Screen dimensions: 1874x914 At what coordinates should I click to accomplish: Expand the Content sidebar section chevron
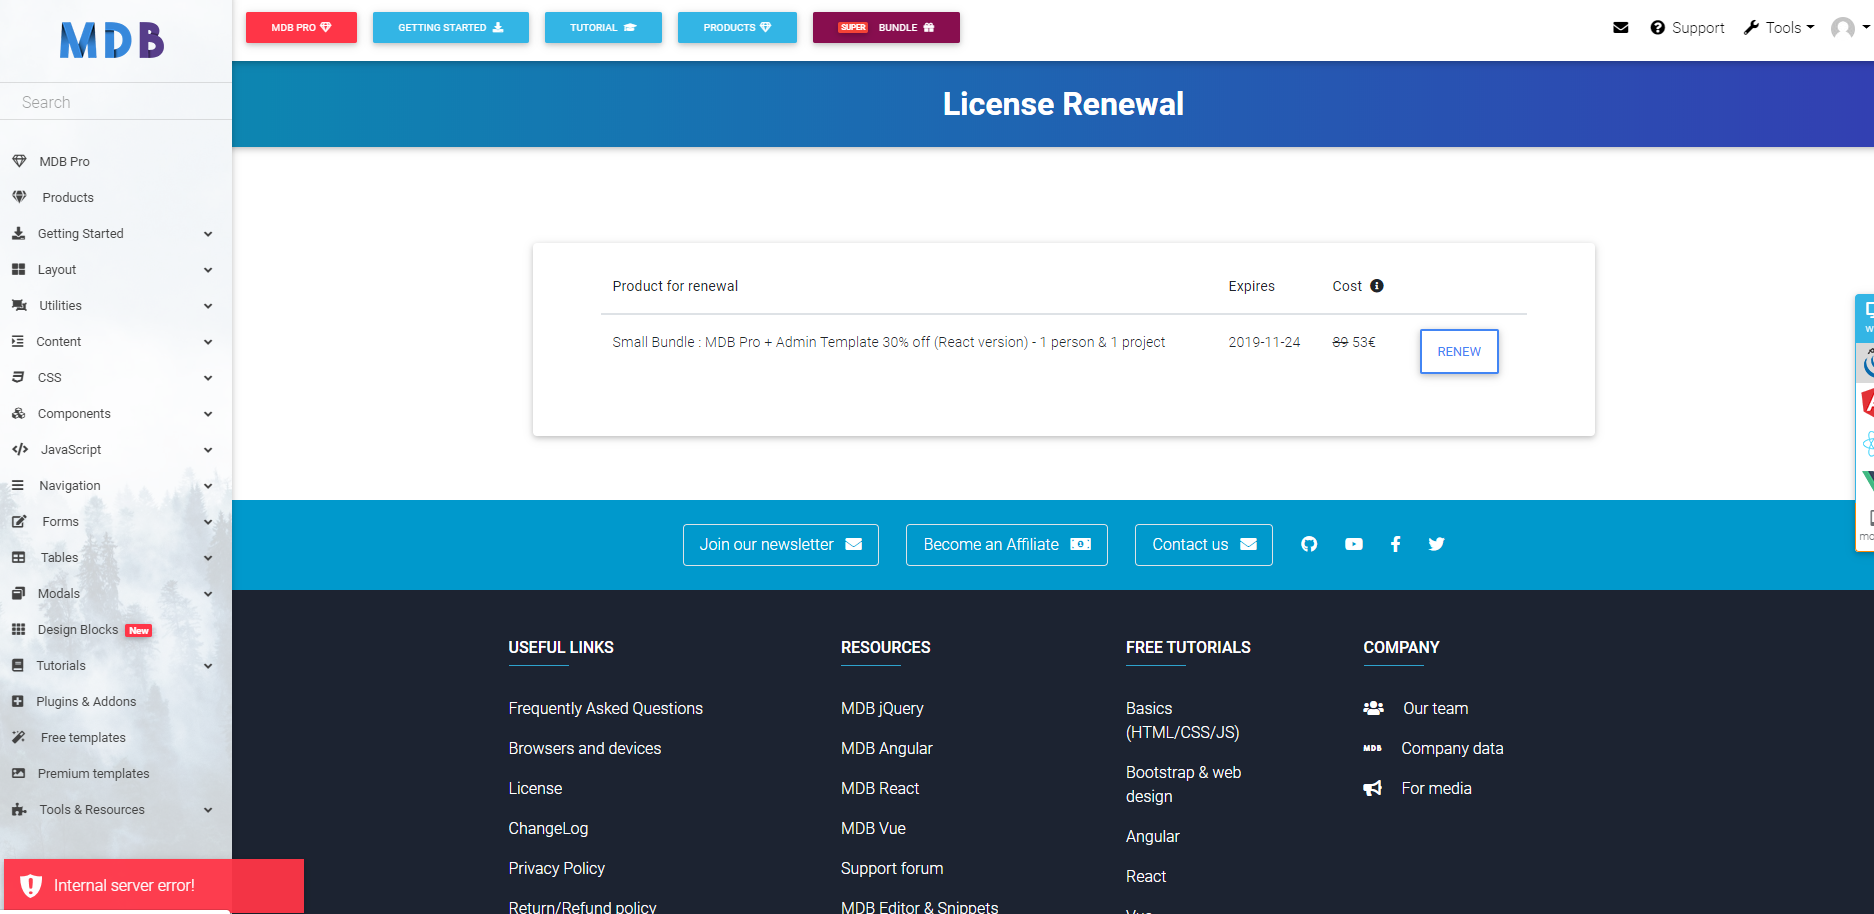[x=208, y=342]
